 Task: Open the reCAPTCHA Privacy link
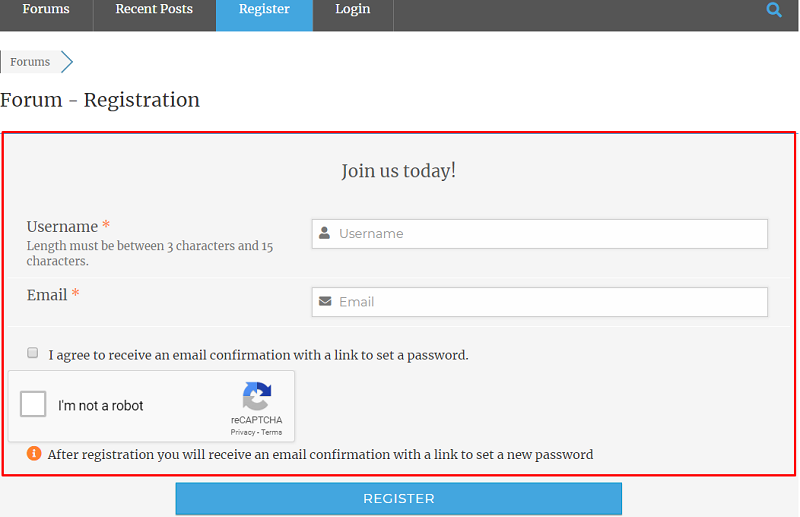[242, 432]
